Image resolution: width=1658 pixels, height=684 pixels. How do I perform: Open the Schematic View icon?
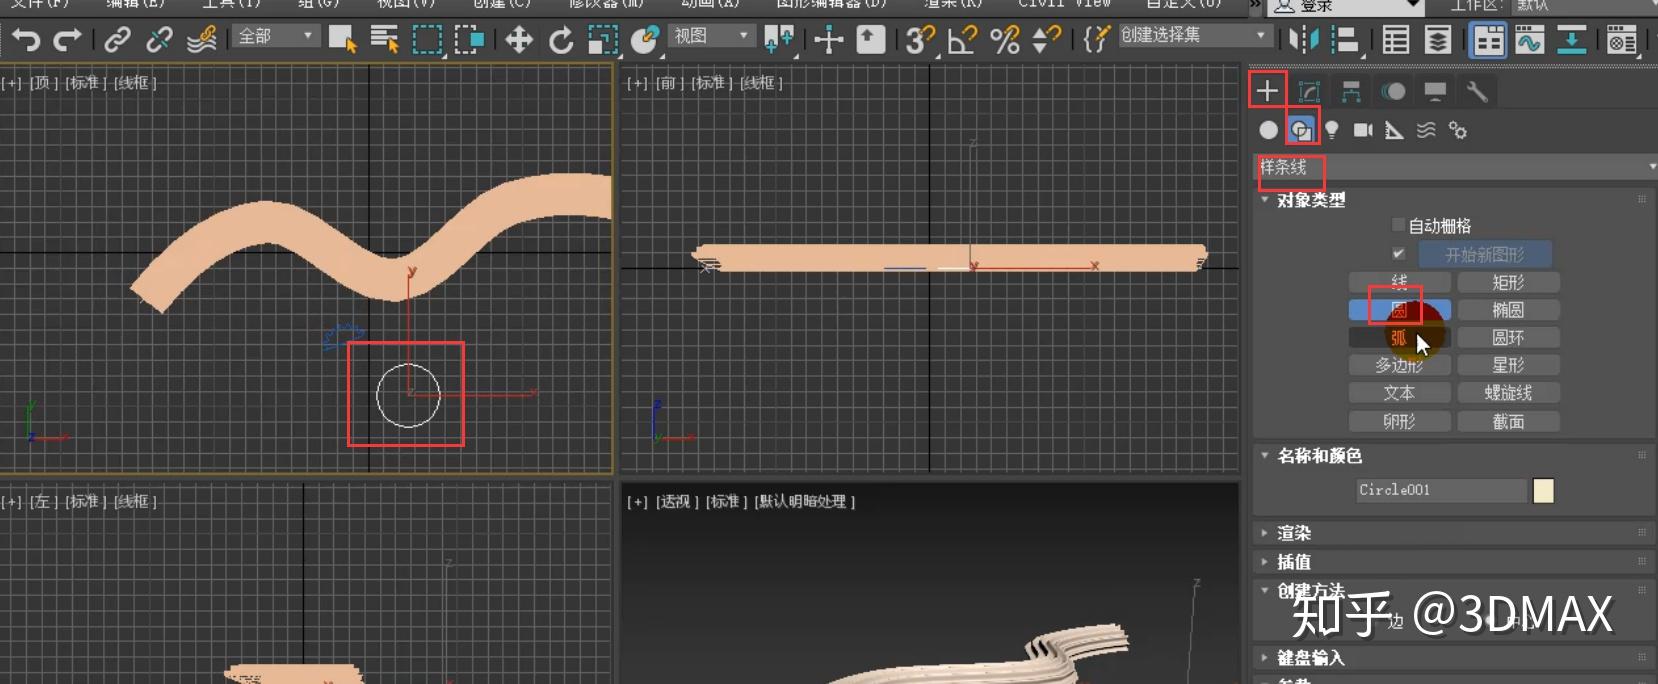tap(1572, 40)
